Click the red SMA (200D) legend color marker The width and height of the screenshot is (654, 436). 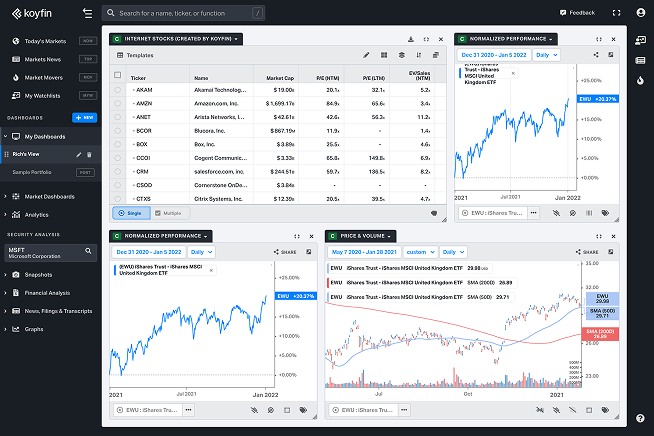pyautogui.click(x=329, y=282)
